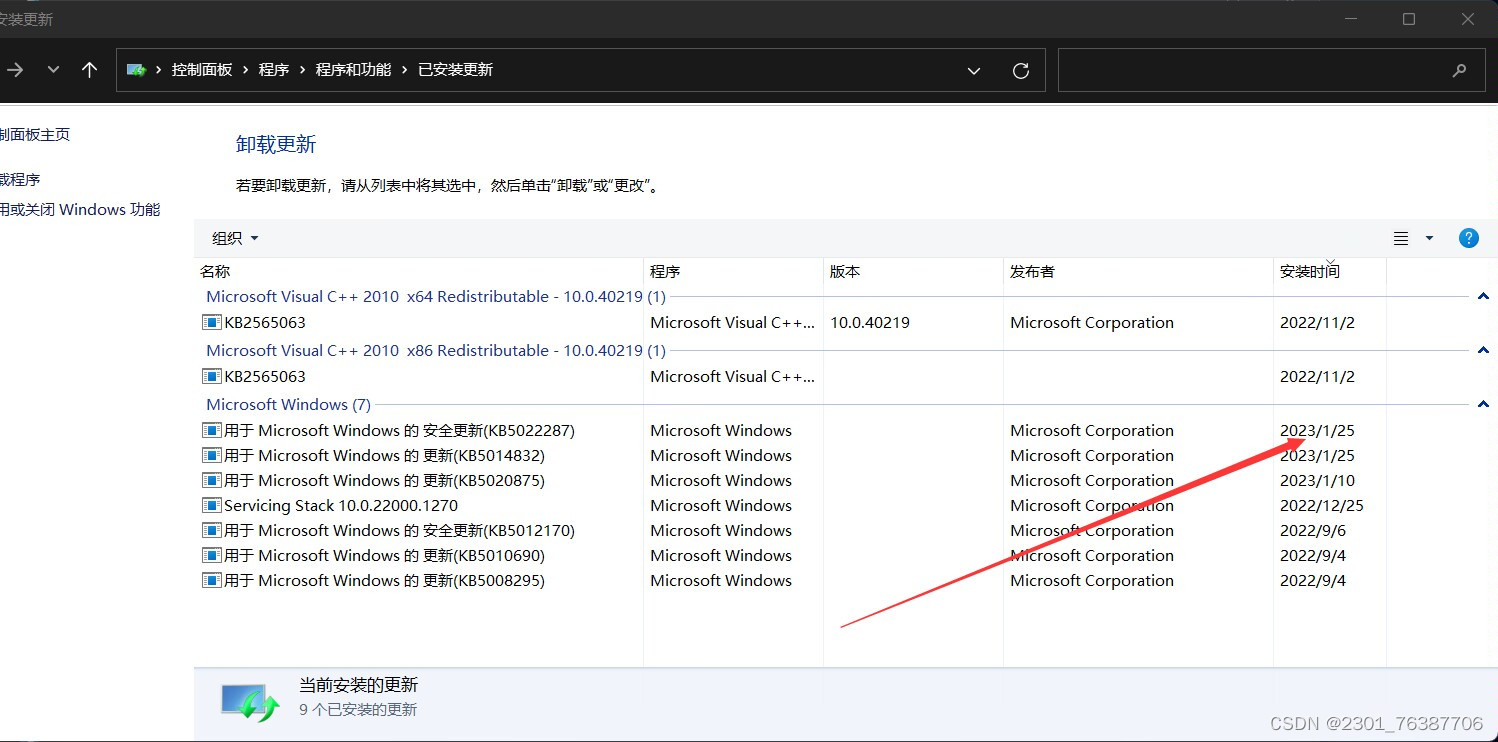Click the current installed updates icon
The image size is (1498, 742).
(250, 702)
